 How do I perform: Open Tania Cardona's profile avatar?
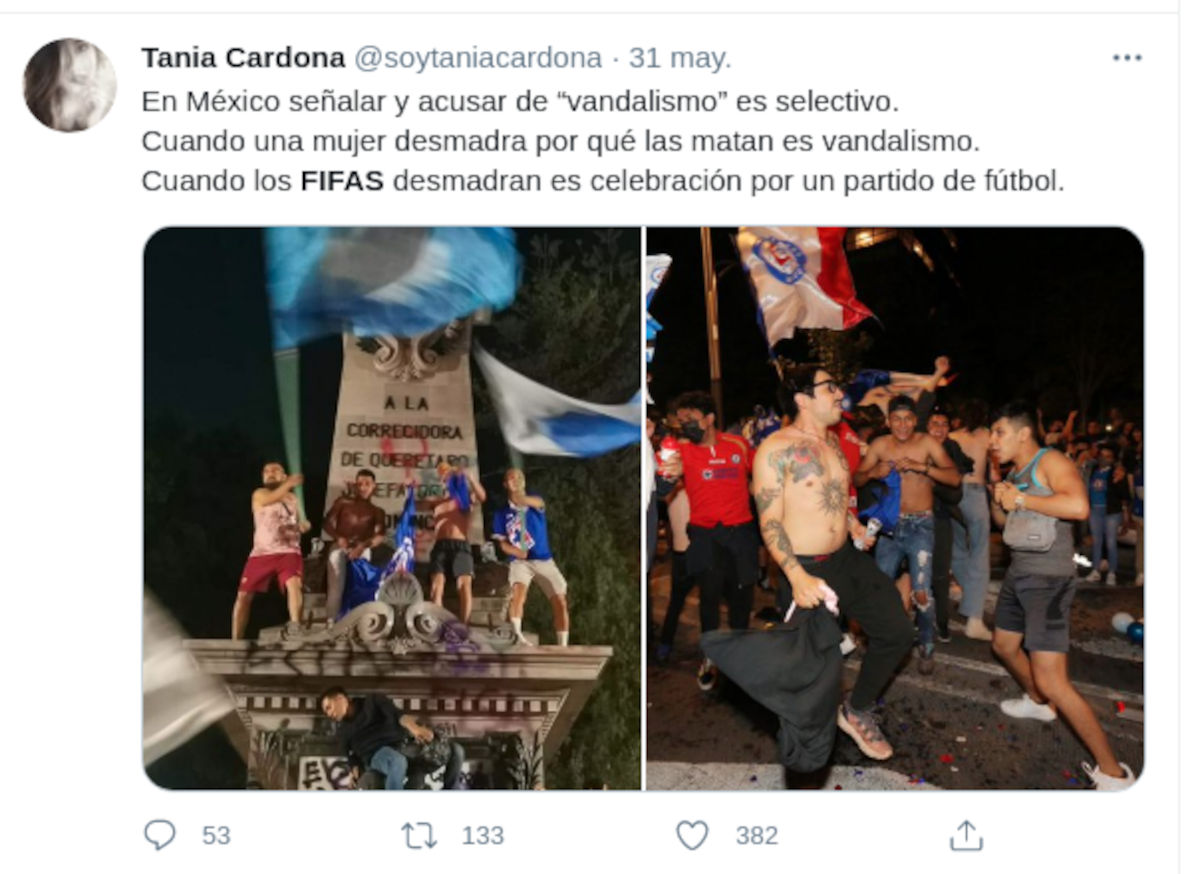coord(69,85)
